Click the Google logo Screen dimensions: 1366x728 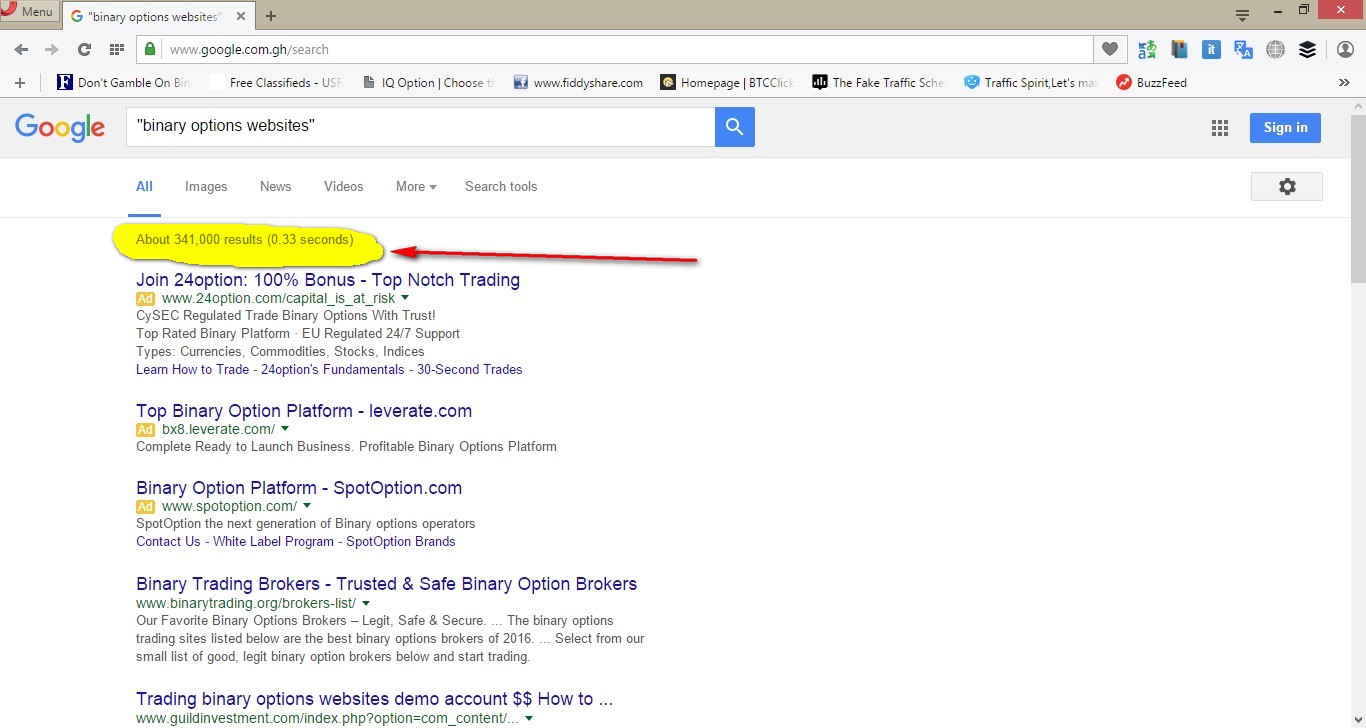tap(60, 127)
